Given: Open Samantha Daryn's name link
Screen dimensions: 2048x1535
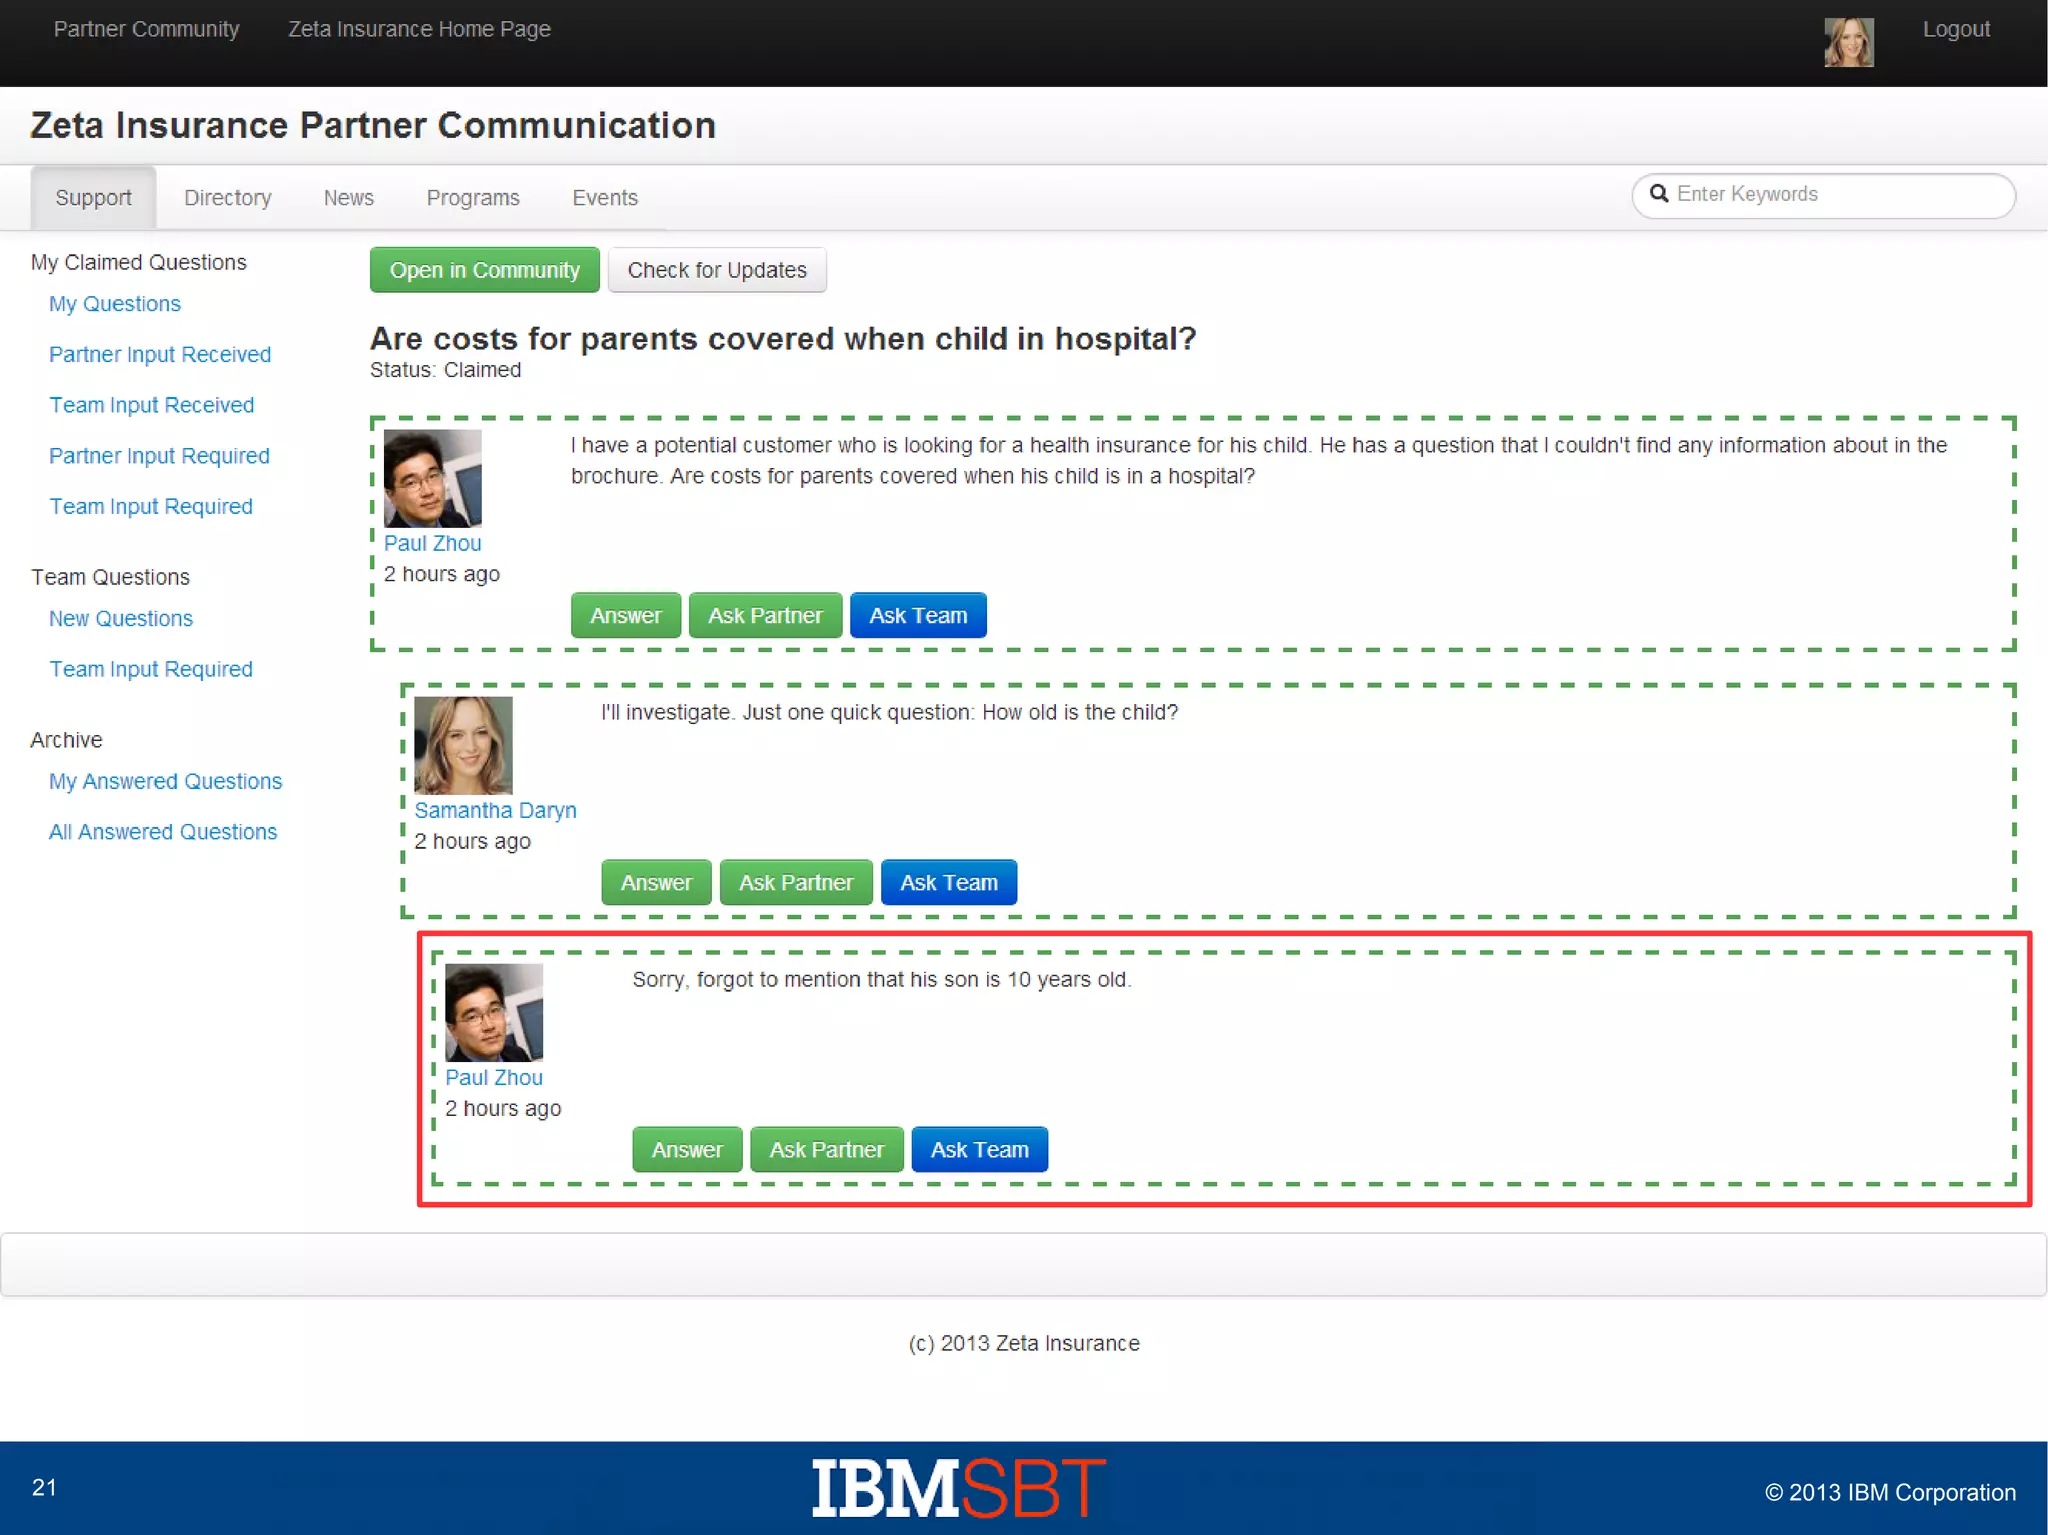Looking at the screenshot, I should [496, 810].
